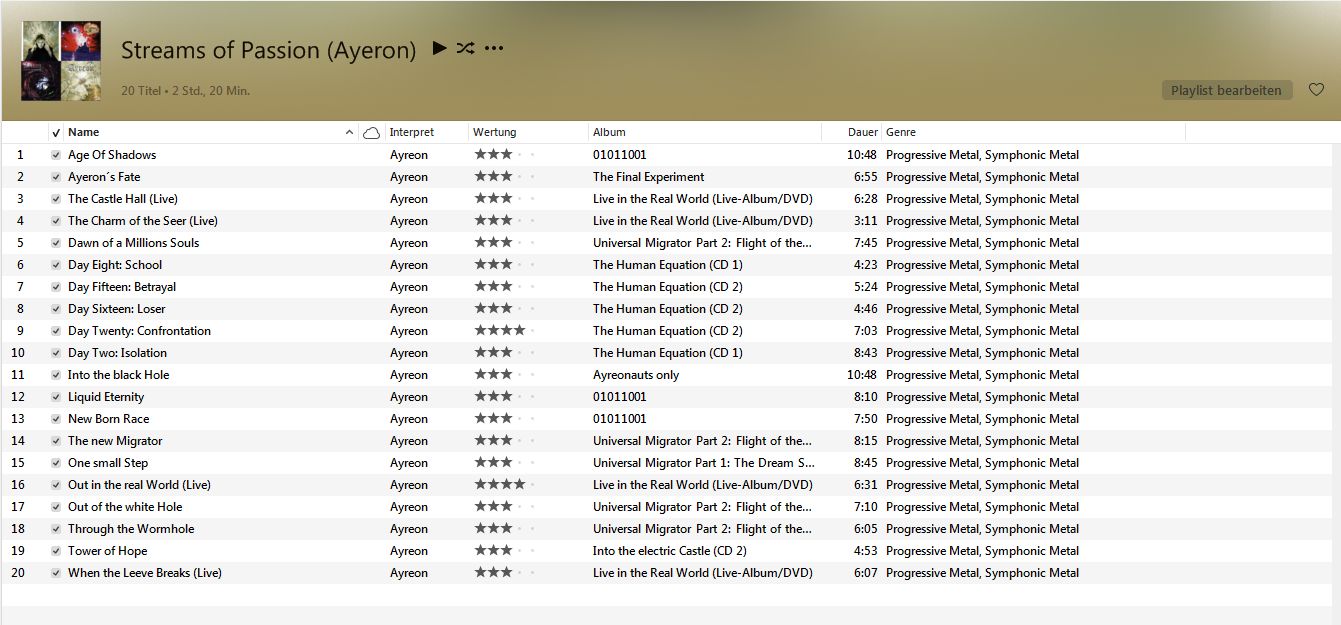Select the song Age Of Shadows
Screen dimensions: 1341x625
(112, 155)
